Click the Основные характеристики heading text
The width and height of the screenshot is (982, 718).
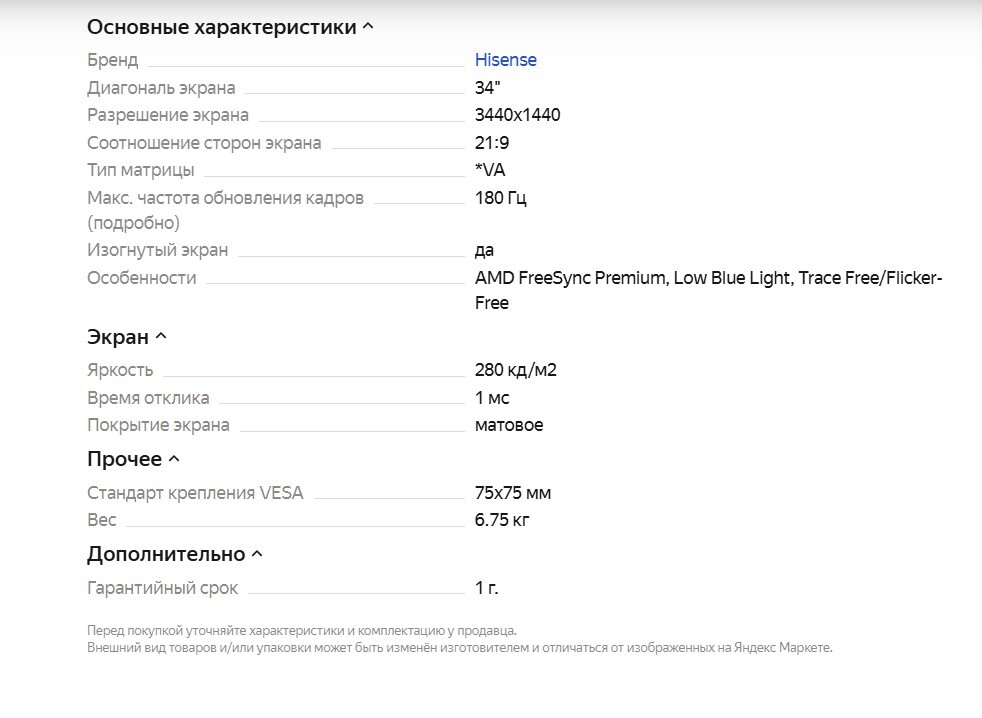click(221, 27)
